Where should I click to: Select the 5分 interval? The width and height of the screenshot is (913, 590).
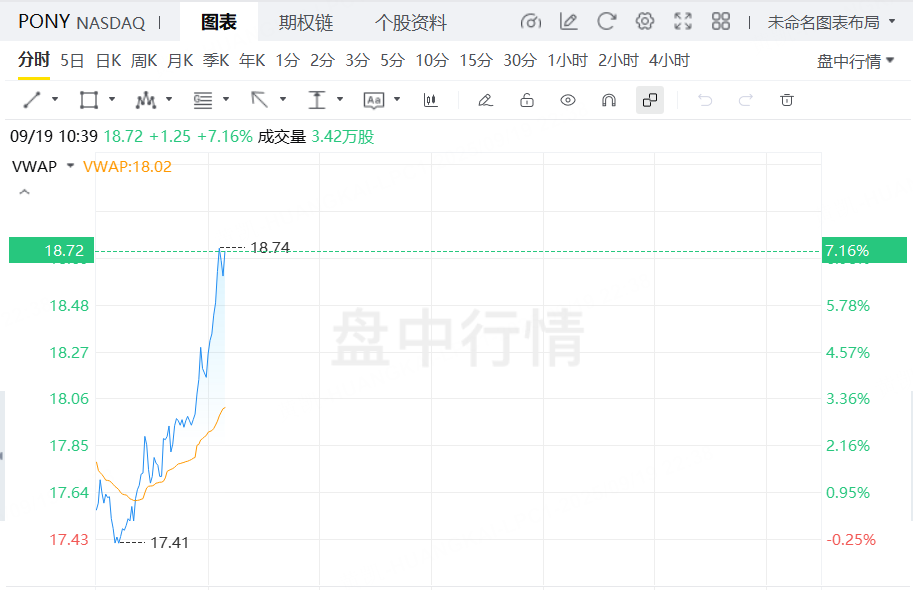point(392,61)
